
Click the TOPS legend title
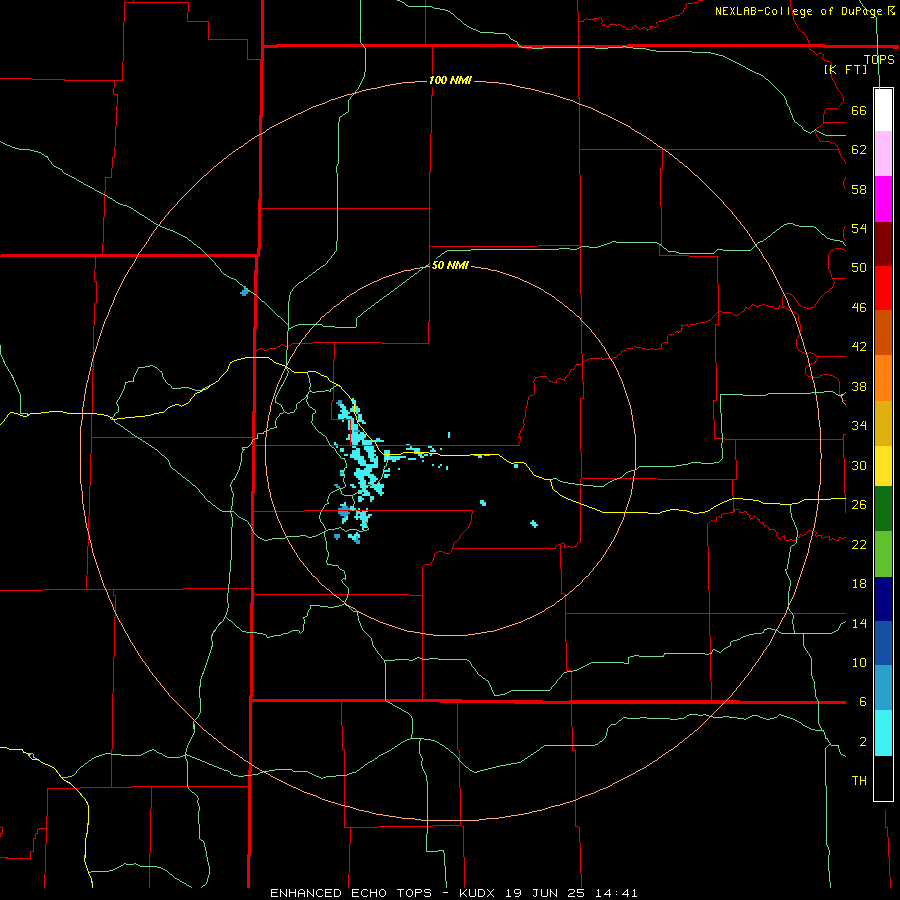[879, 59]
